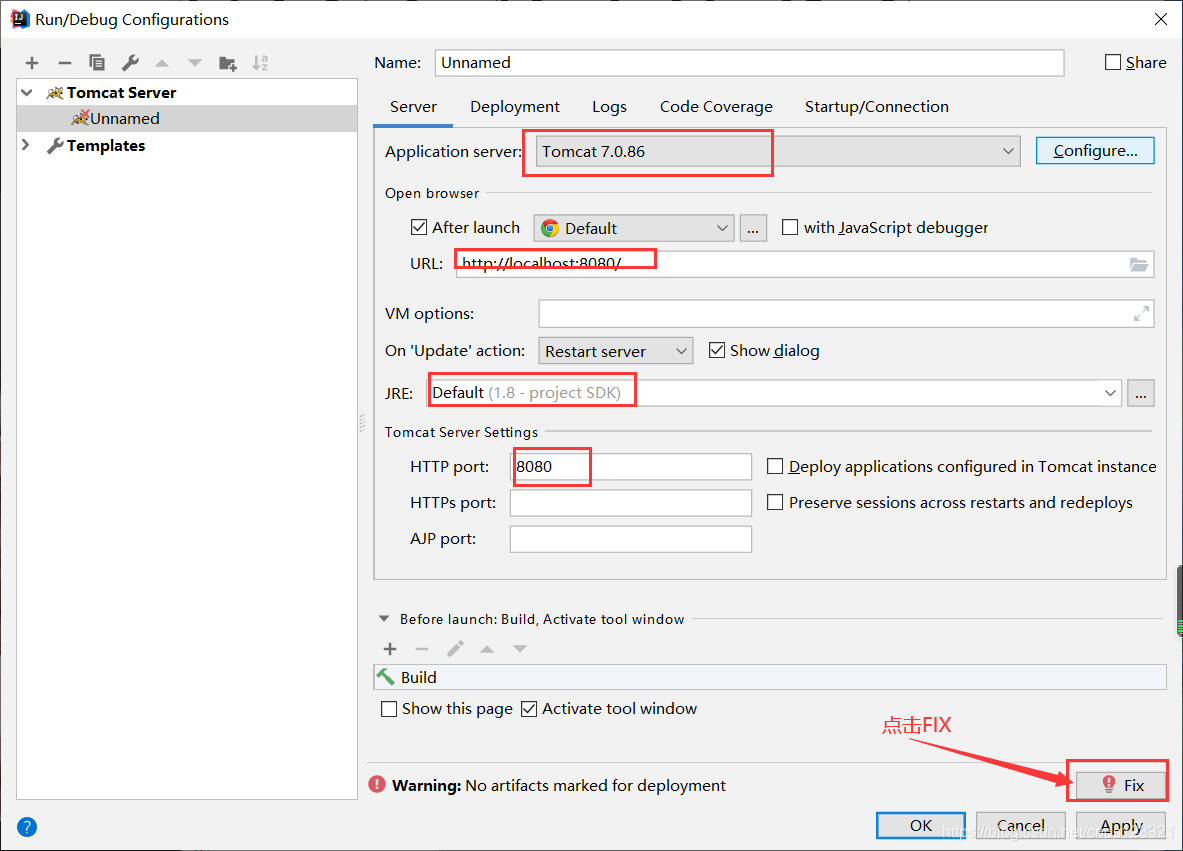Click Apply button
This screenshot has height=851, width=1183.
pyautogui.click(x=1121, y=825)
